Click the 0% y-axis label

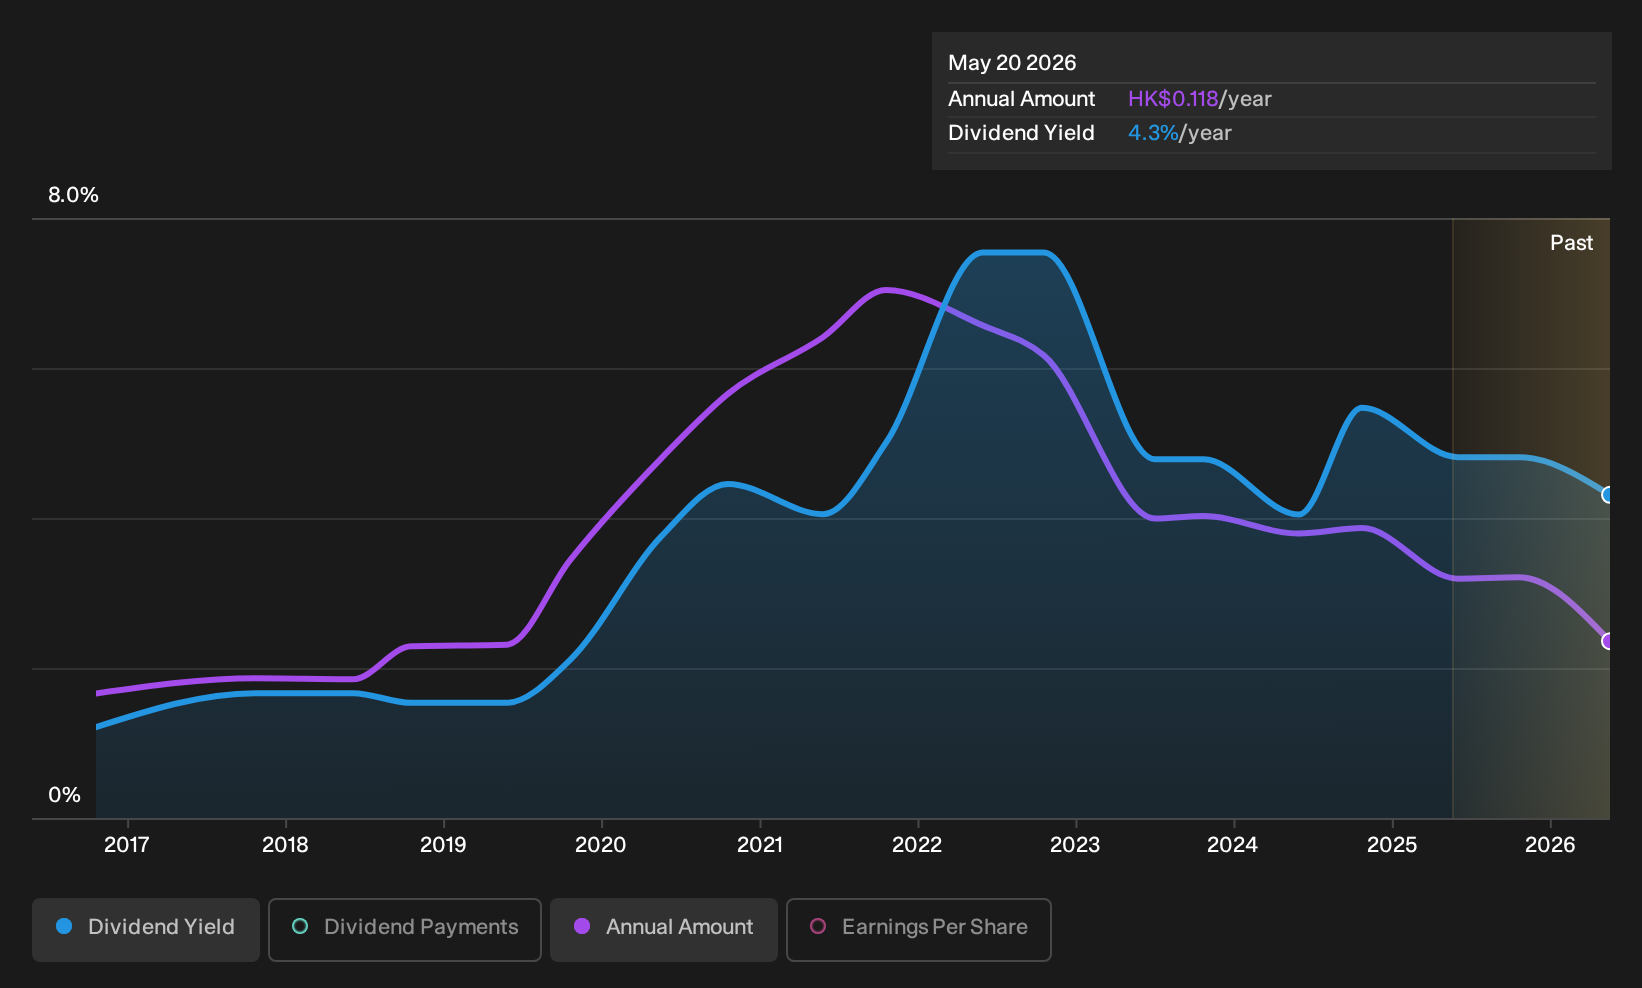(64, 795)
